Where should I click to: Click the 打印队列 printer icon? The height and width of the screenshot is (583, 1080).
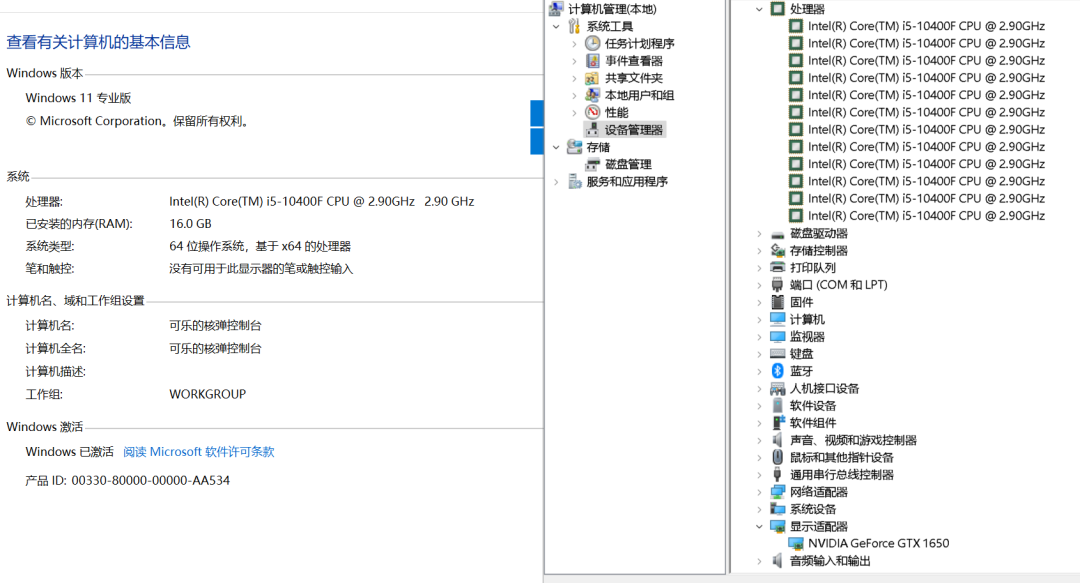[778, 268]
